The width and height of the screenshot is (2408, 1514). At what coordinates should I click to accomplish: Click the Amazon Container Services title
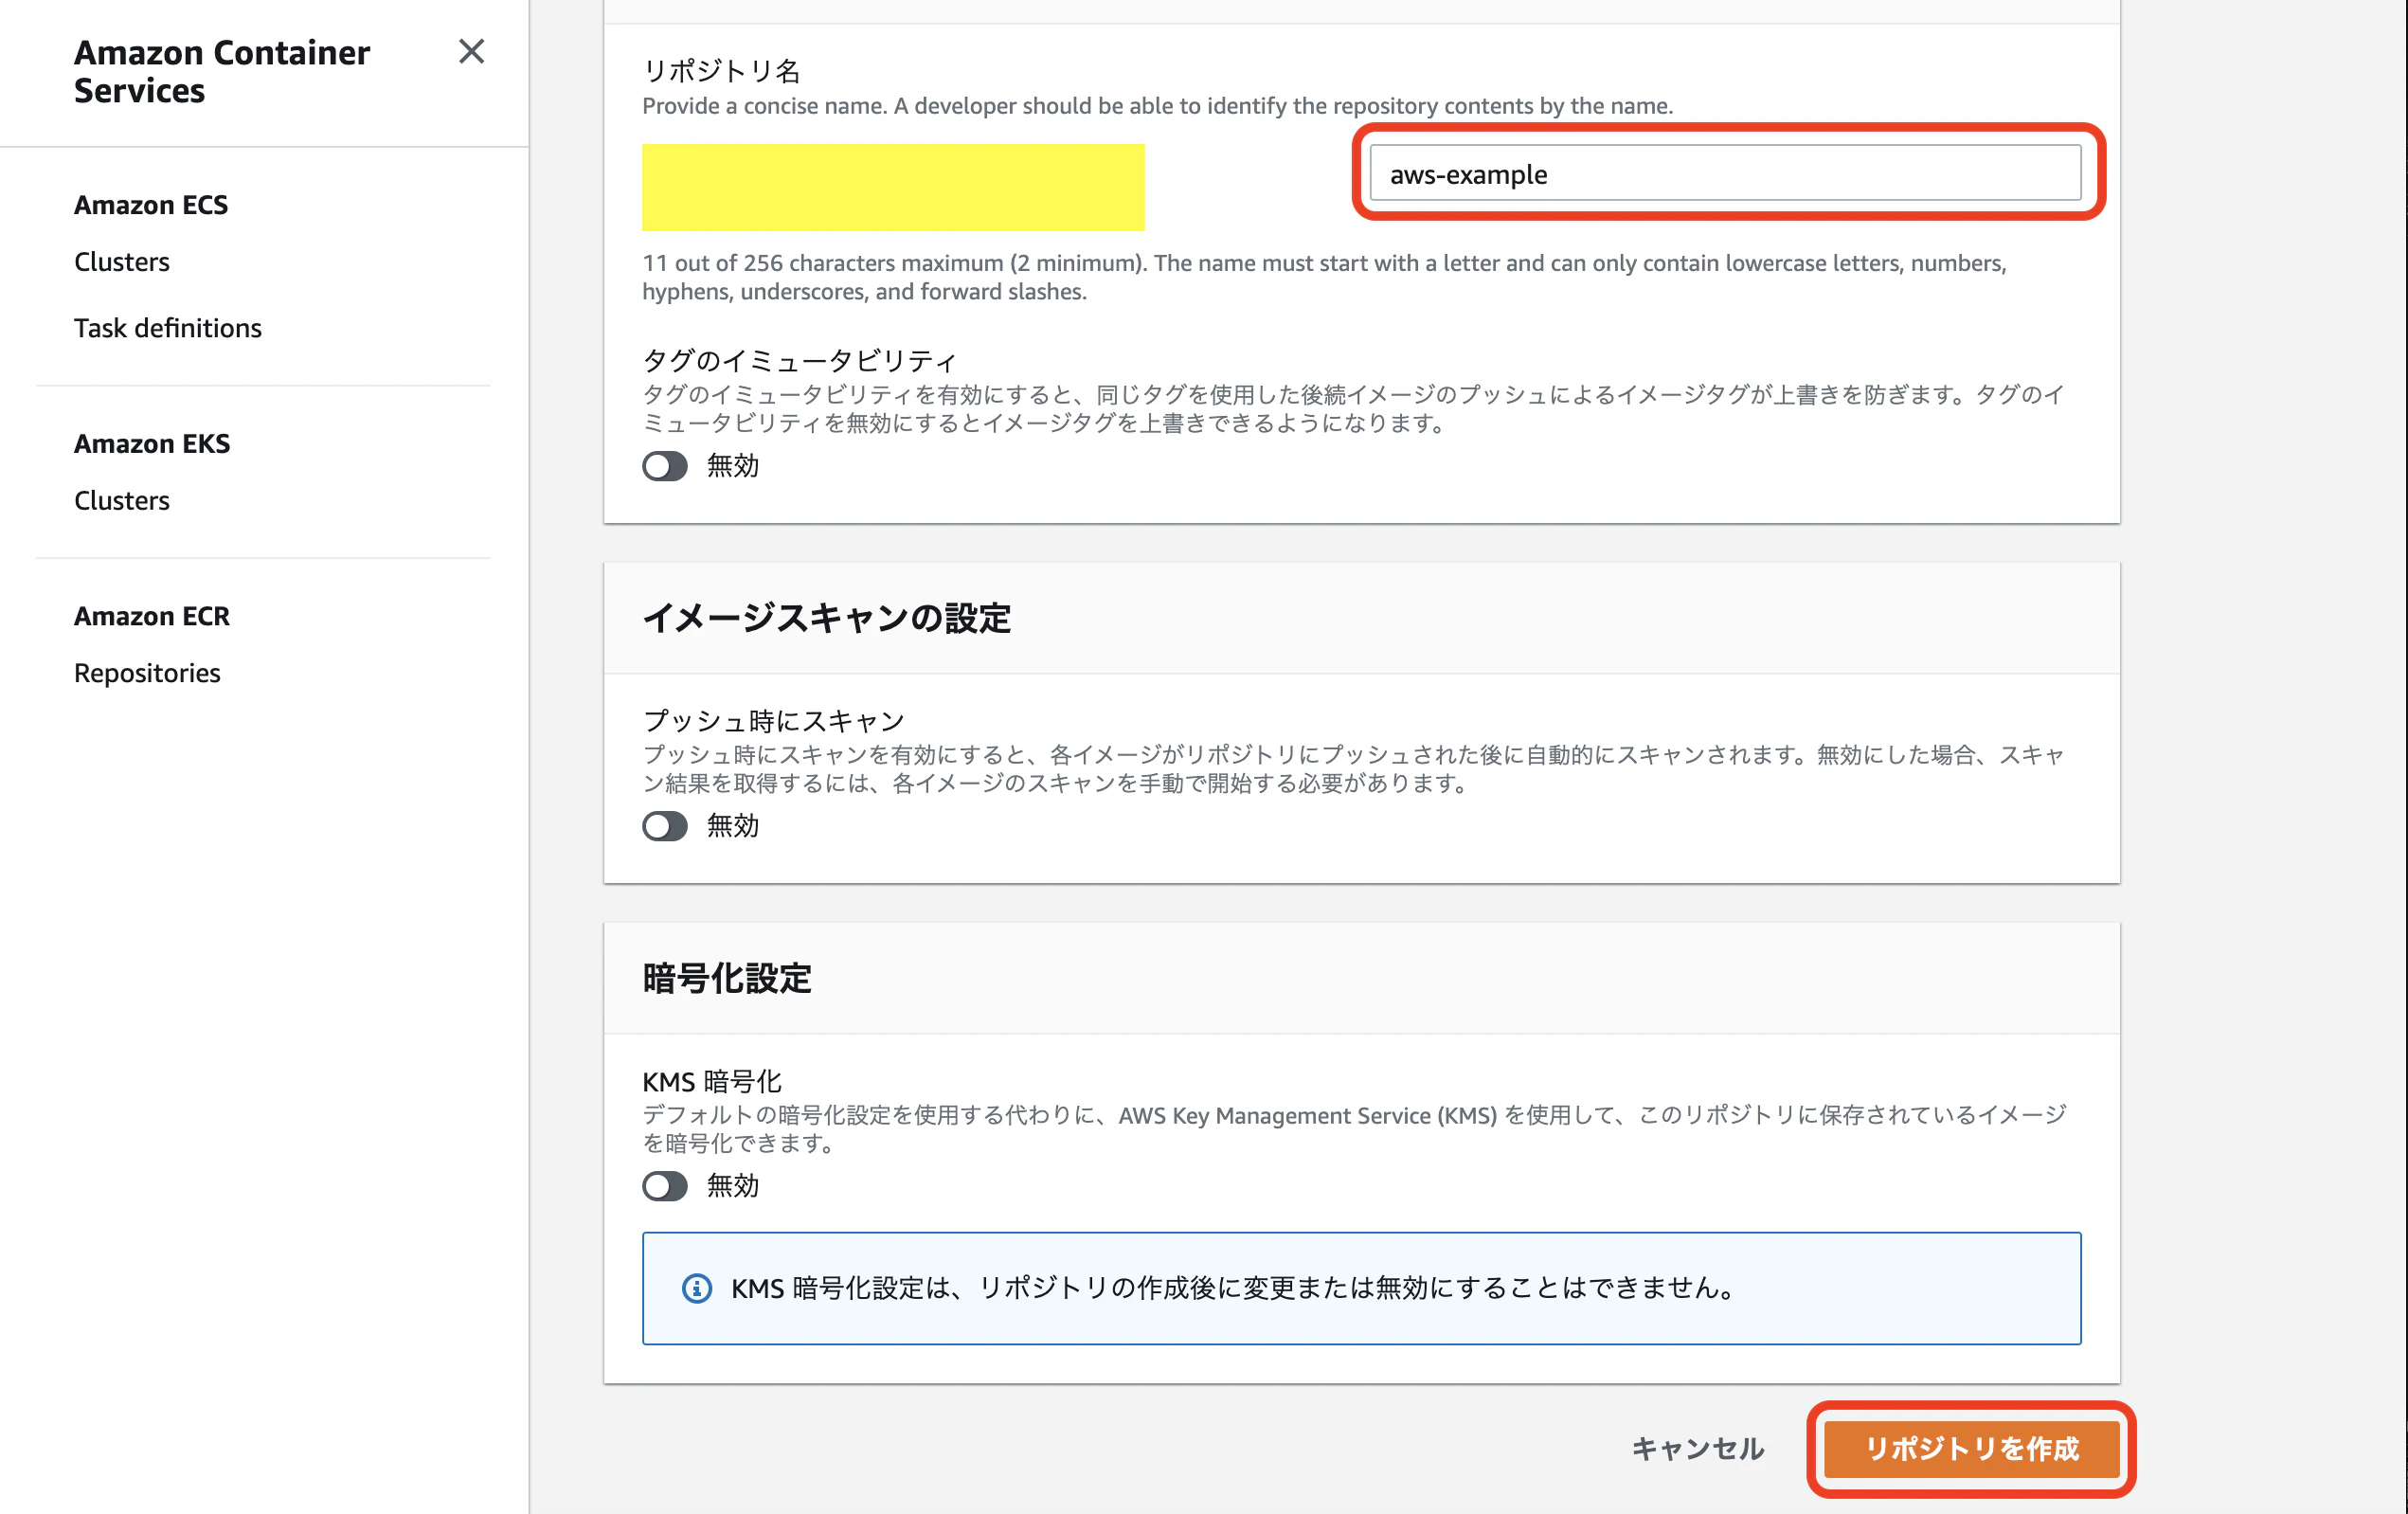coord(222,71)
